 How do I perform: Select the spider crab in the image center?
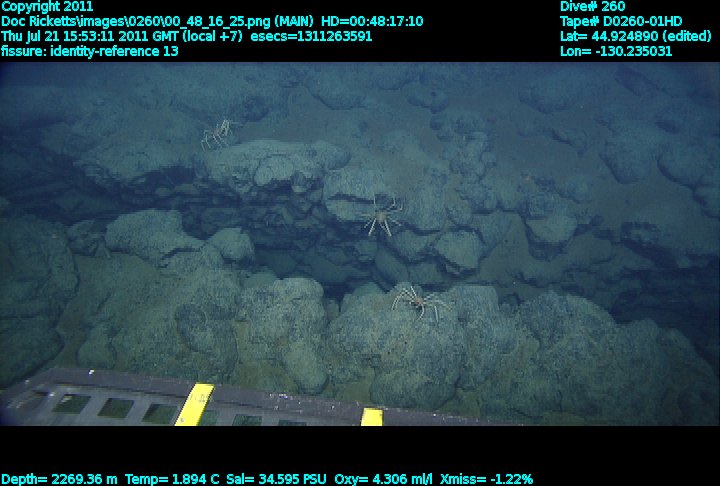click(381, 214)
